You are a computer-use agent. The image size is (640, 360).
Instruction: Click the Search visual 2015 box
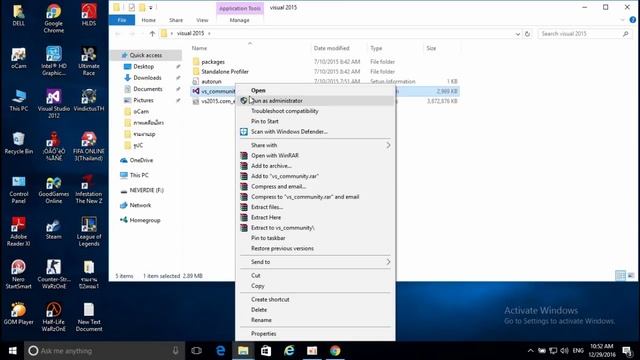pyautogui.click(x=584, y=34)
